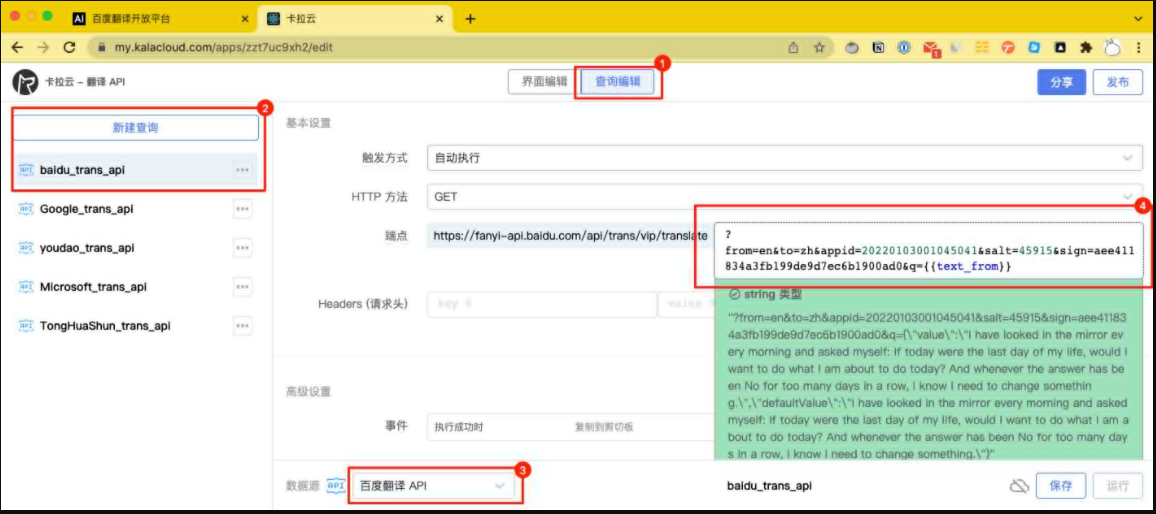The height and width of the screenshot is (514, 1156).
Task: Click the tomato-shaped extension icon
Action: pyautogui.click(x=851, y=47)
